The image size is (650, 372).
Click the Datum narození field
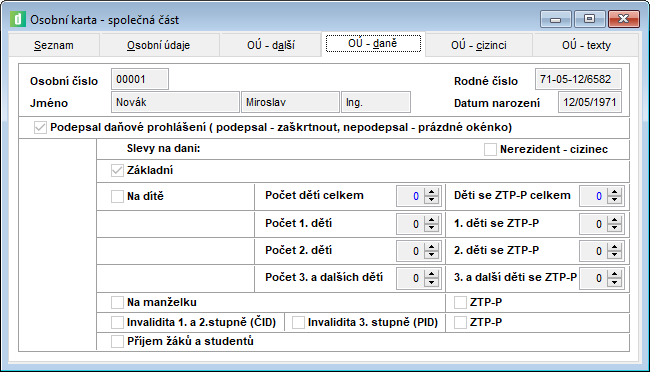point(590,102)
